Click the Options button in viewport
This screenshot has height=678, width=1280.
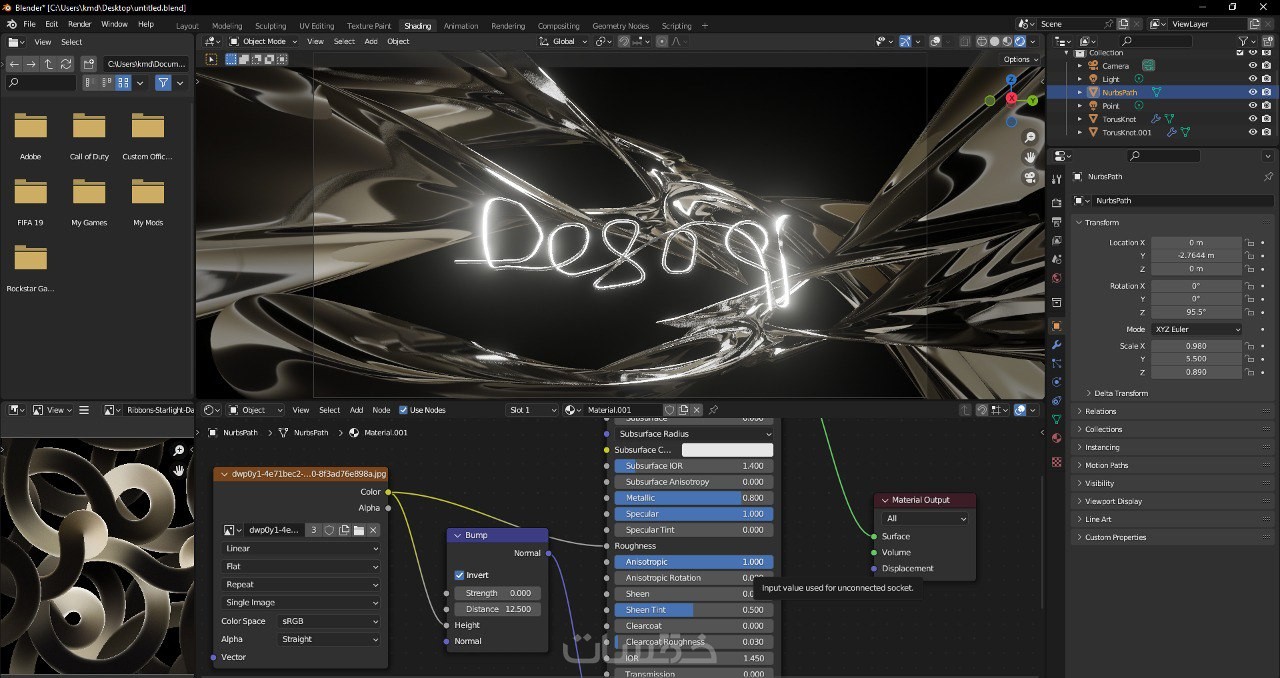tap(1019, 59)
